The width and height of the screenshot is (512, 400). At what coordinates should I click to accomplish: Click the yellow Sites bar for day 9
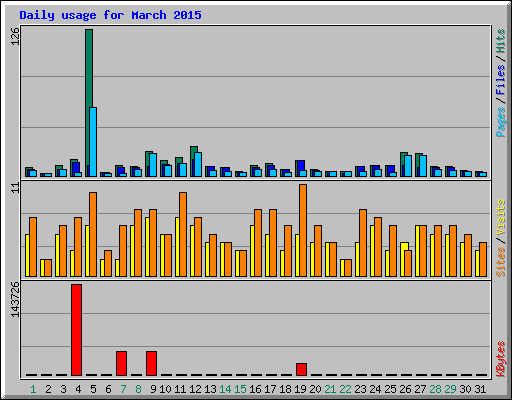click(x=148, y=247)
